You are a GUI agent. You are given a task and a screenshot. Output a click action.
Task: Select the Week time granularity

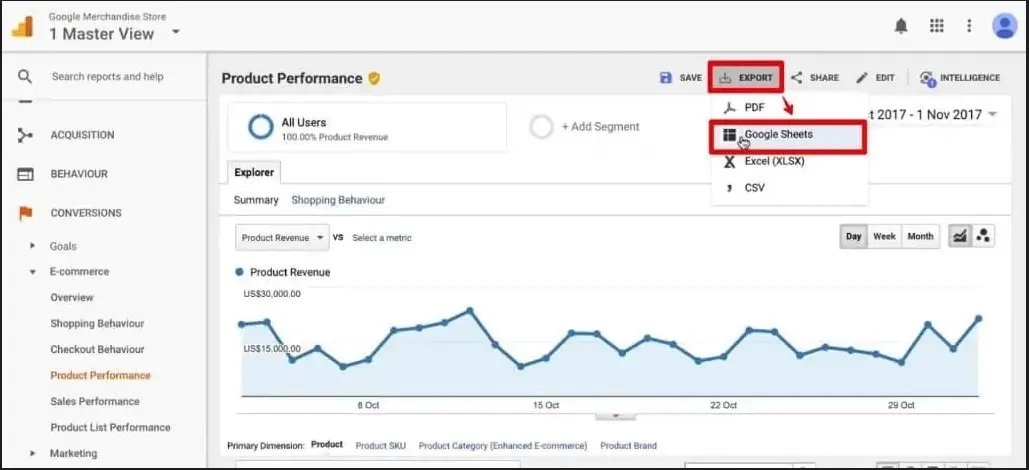click(884, 237)
